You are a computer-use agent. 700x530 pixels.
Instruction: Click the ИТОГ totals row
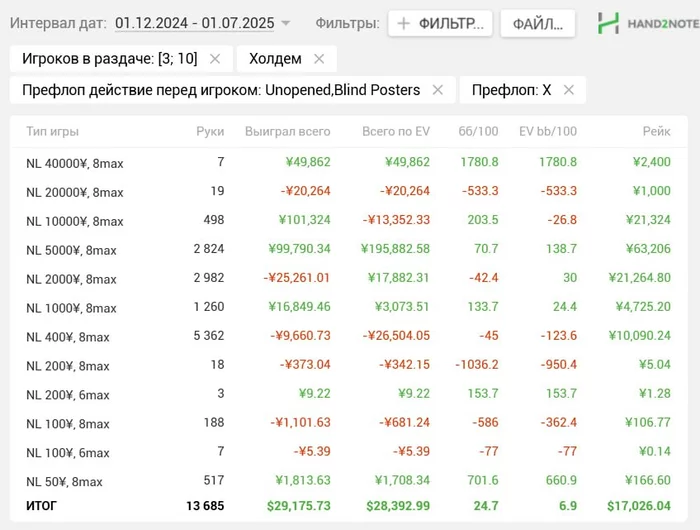42,506
